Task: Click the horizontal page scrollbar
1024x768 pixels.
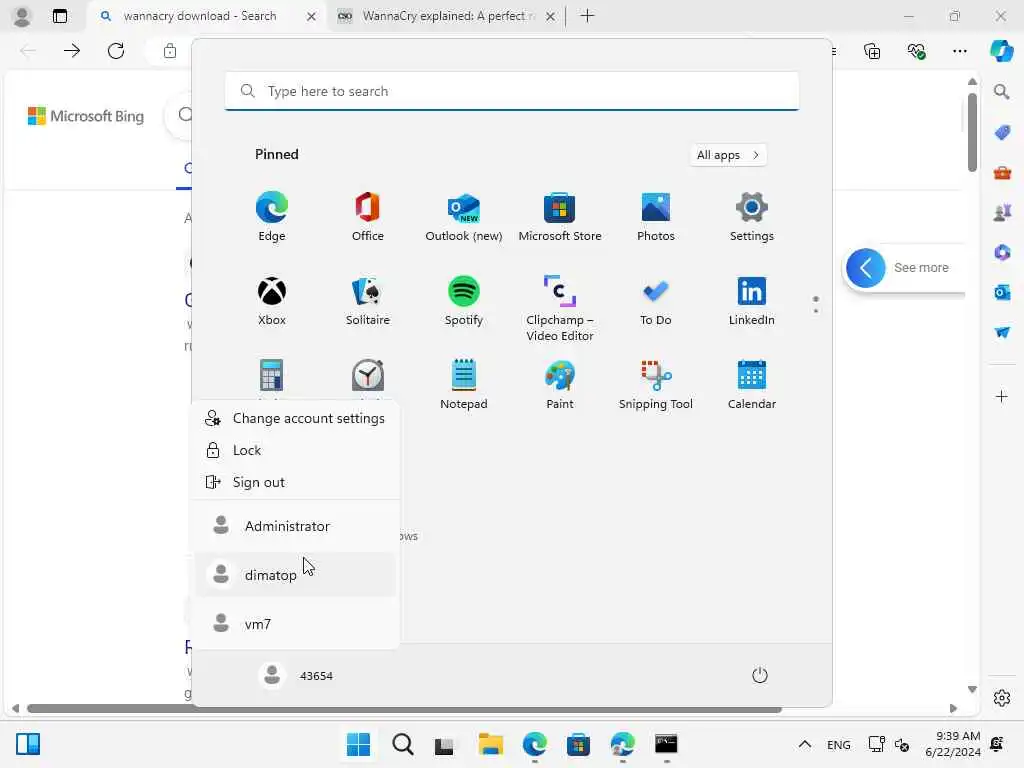Action: click(404, 709)
